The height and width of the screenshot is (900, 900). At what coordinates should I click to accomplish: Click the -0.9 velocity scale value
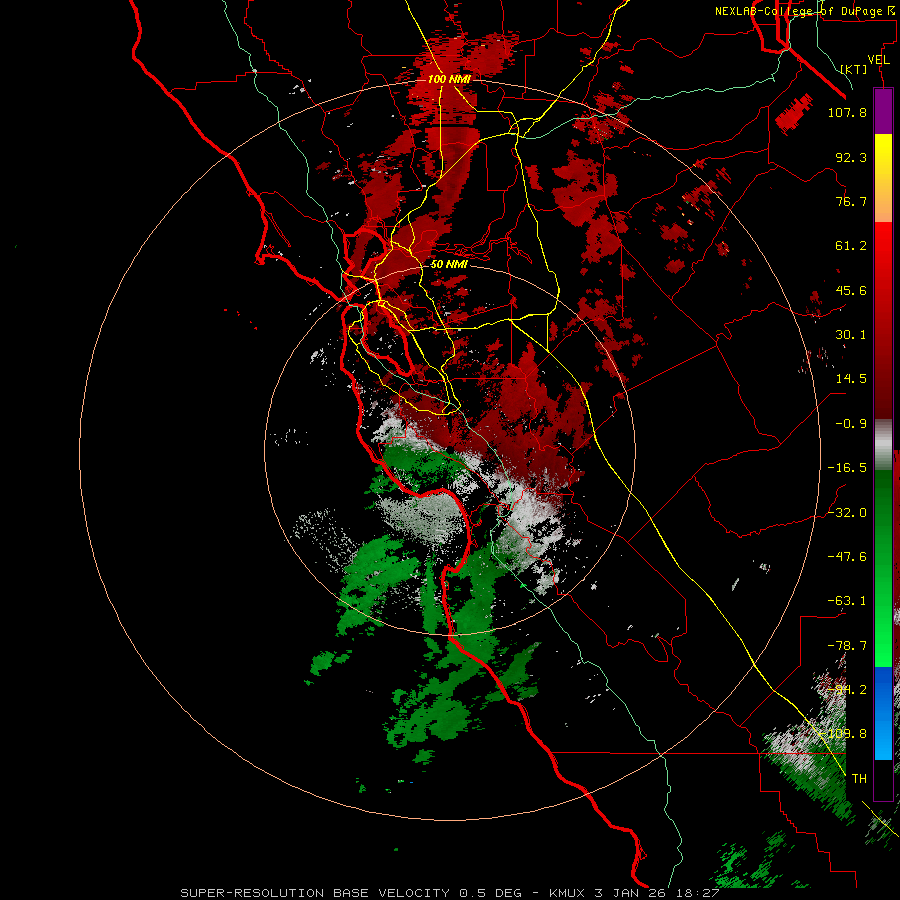851,423
